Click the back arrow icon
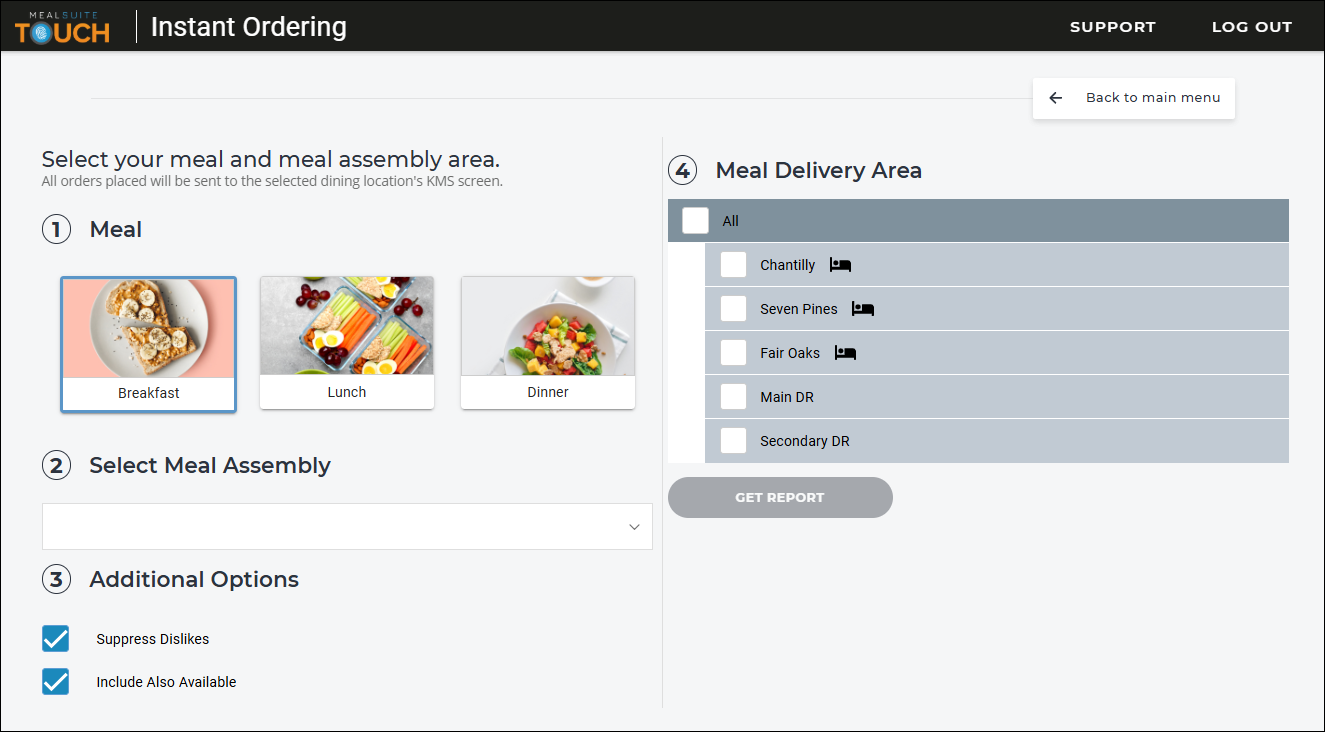Image resolution: width=1325 pixels, height=732 pixels. (x=1055, y=98)
